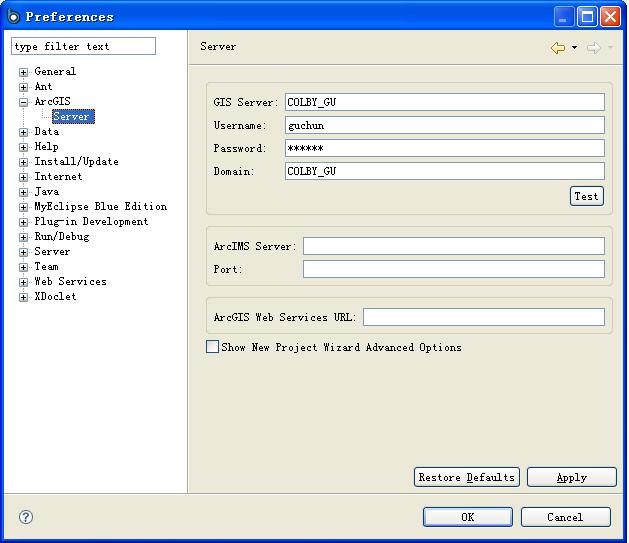629x543 pixels.
Task: Open the back history dropdown arrow
Action: (x=574, y=48)
